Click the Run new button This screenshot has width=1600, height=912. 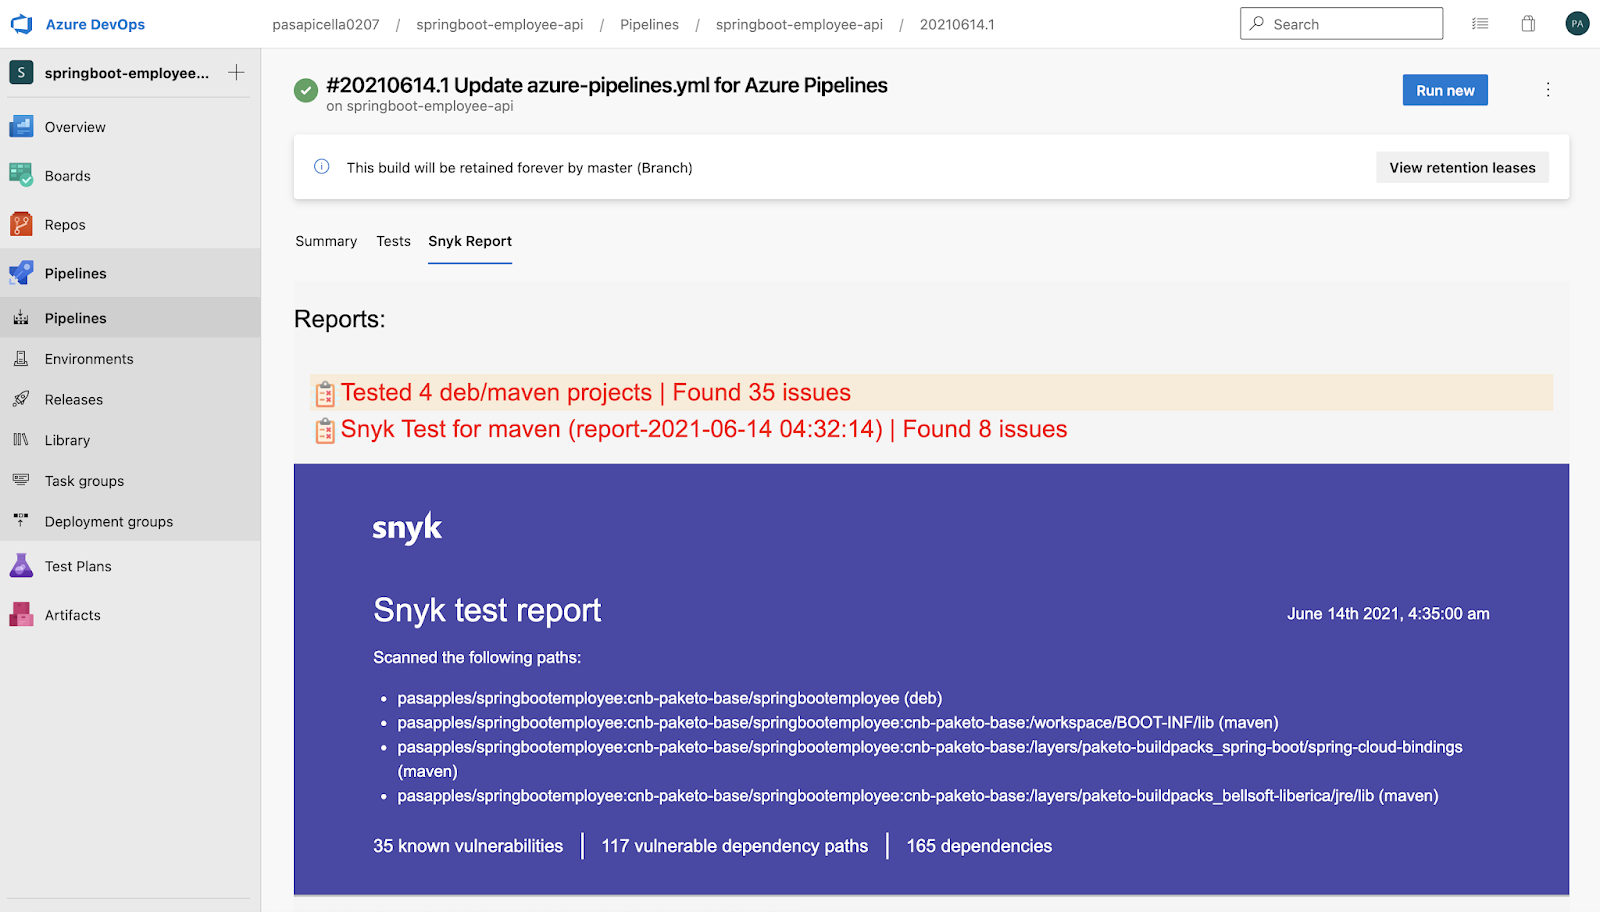click(x=1445, y=90)
